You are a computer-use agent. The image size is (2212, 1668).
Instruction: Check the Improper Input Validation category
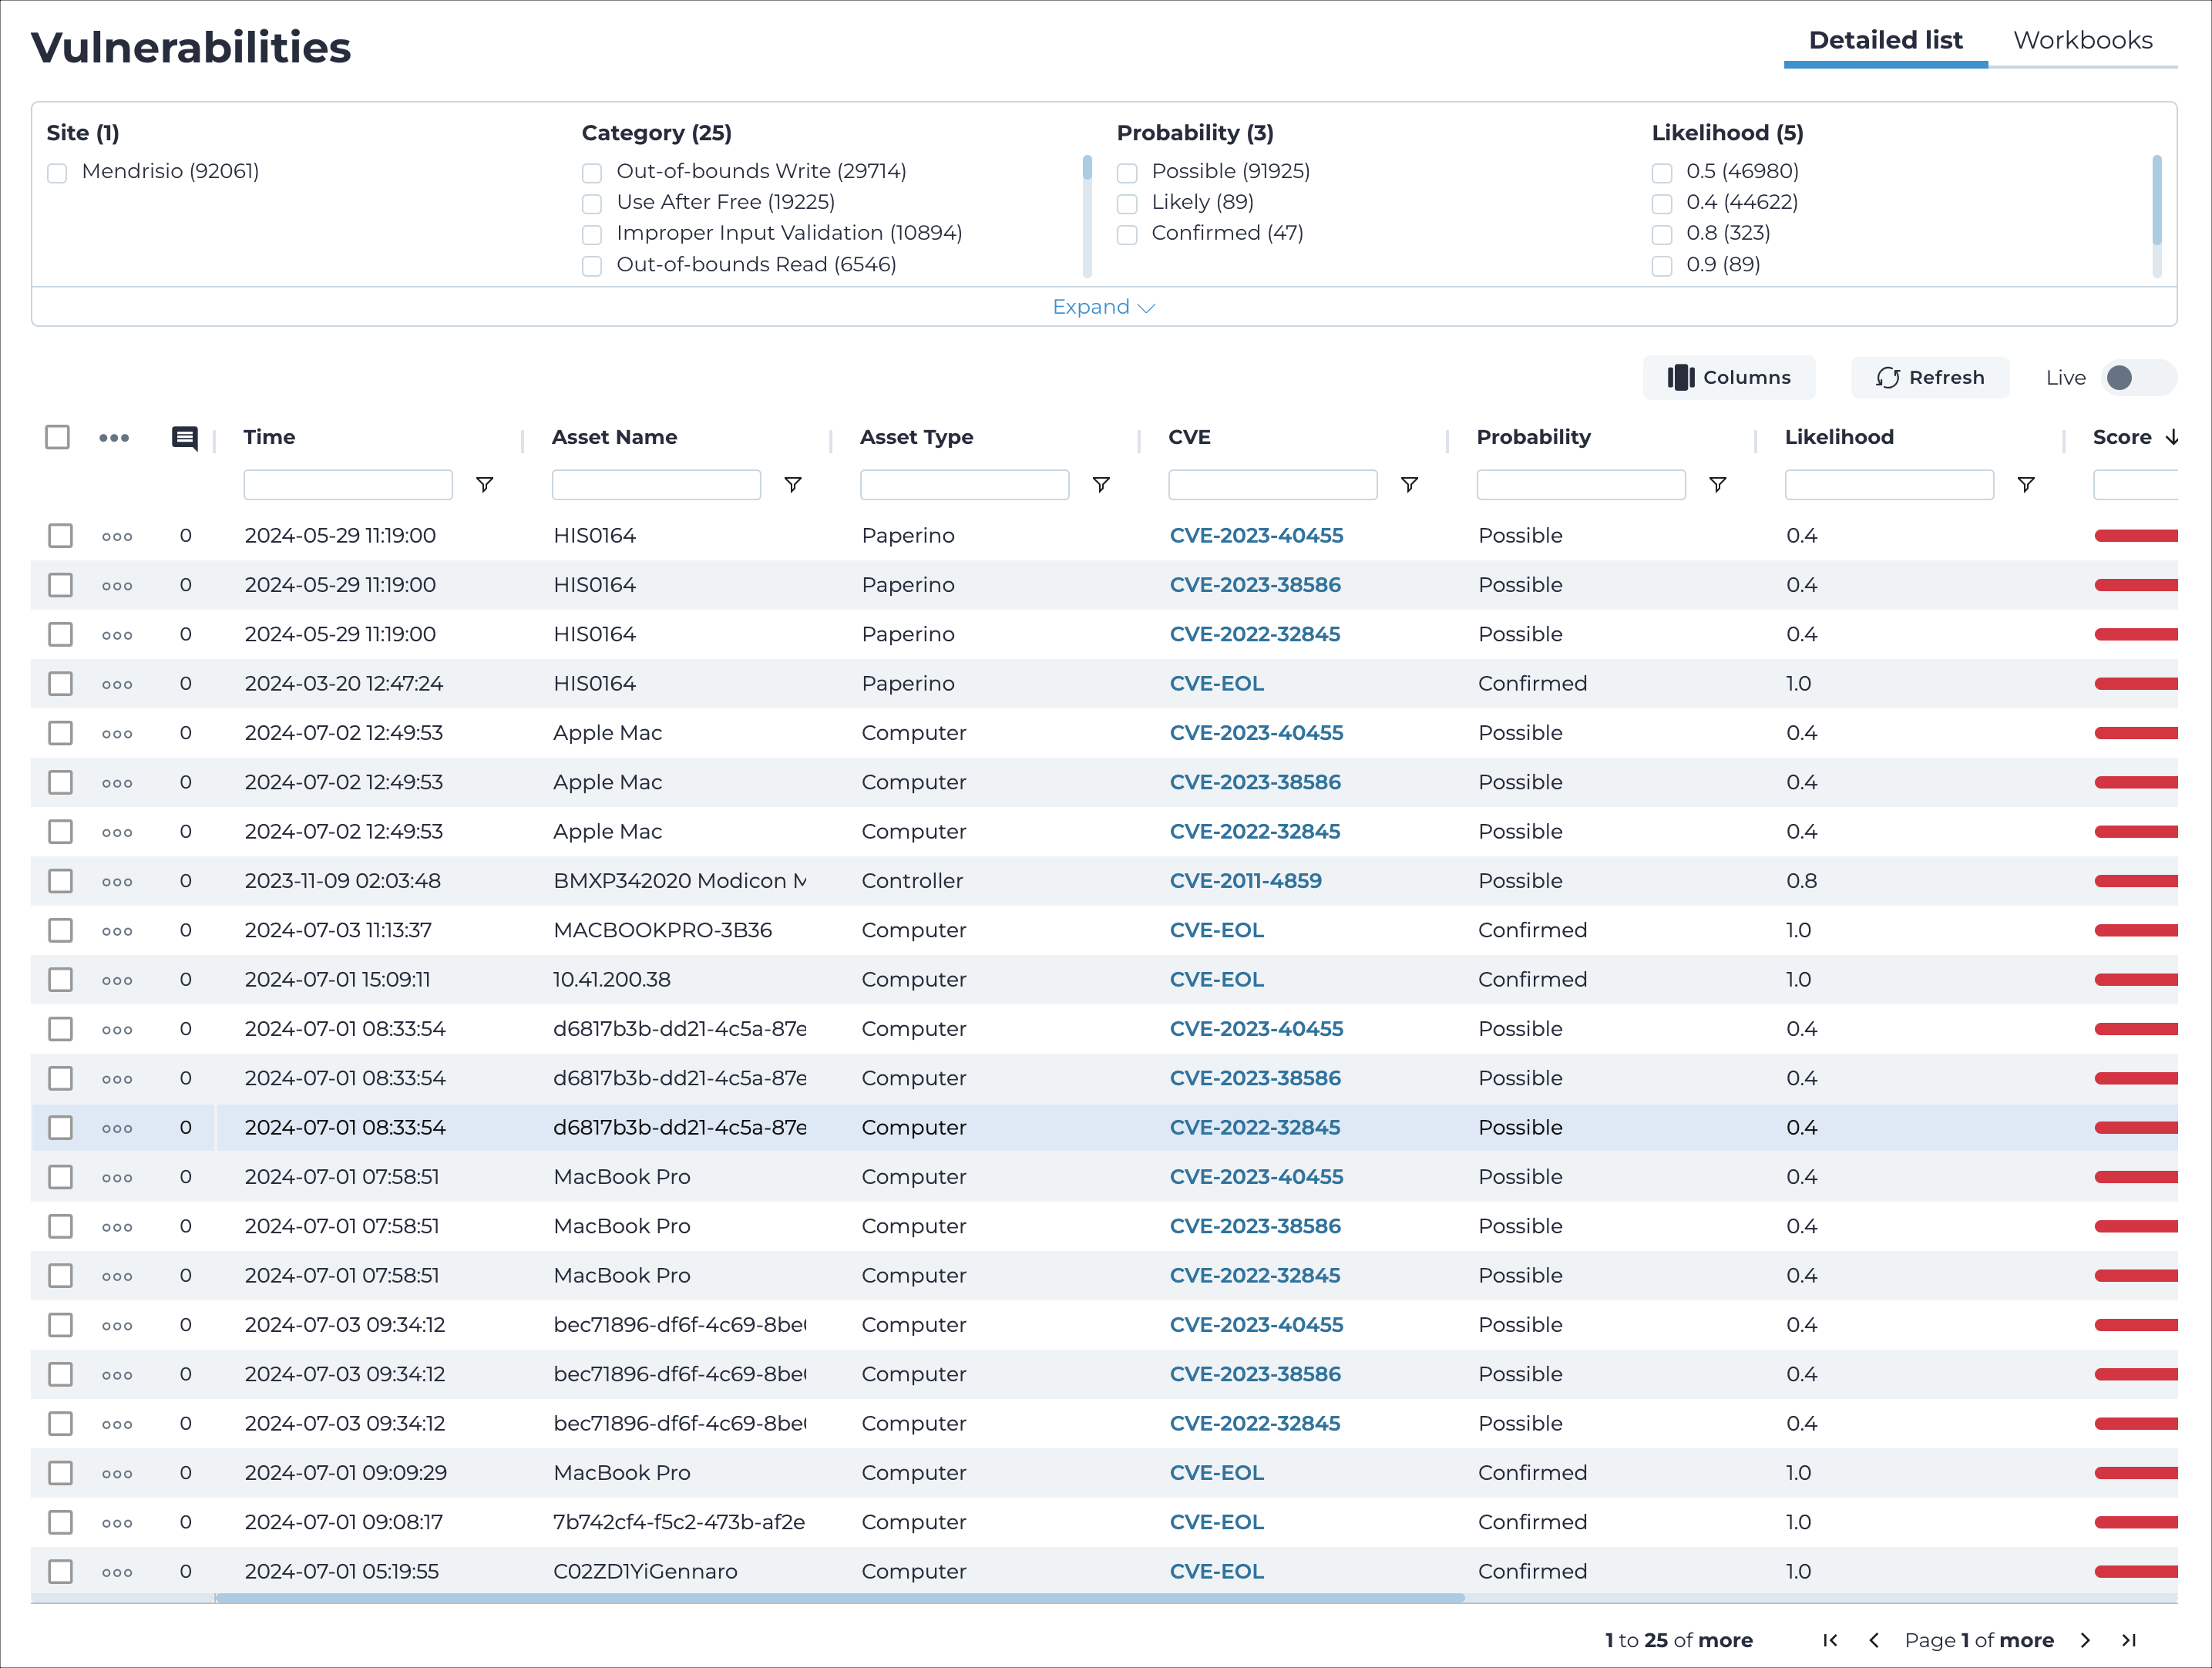pyautogui.click(x=592, y=235)
